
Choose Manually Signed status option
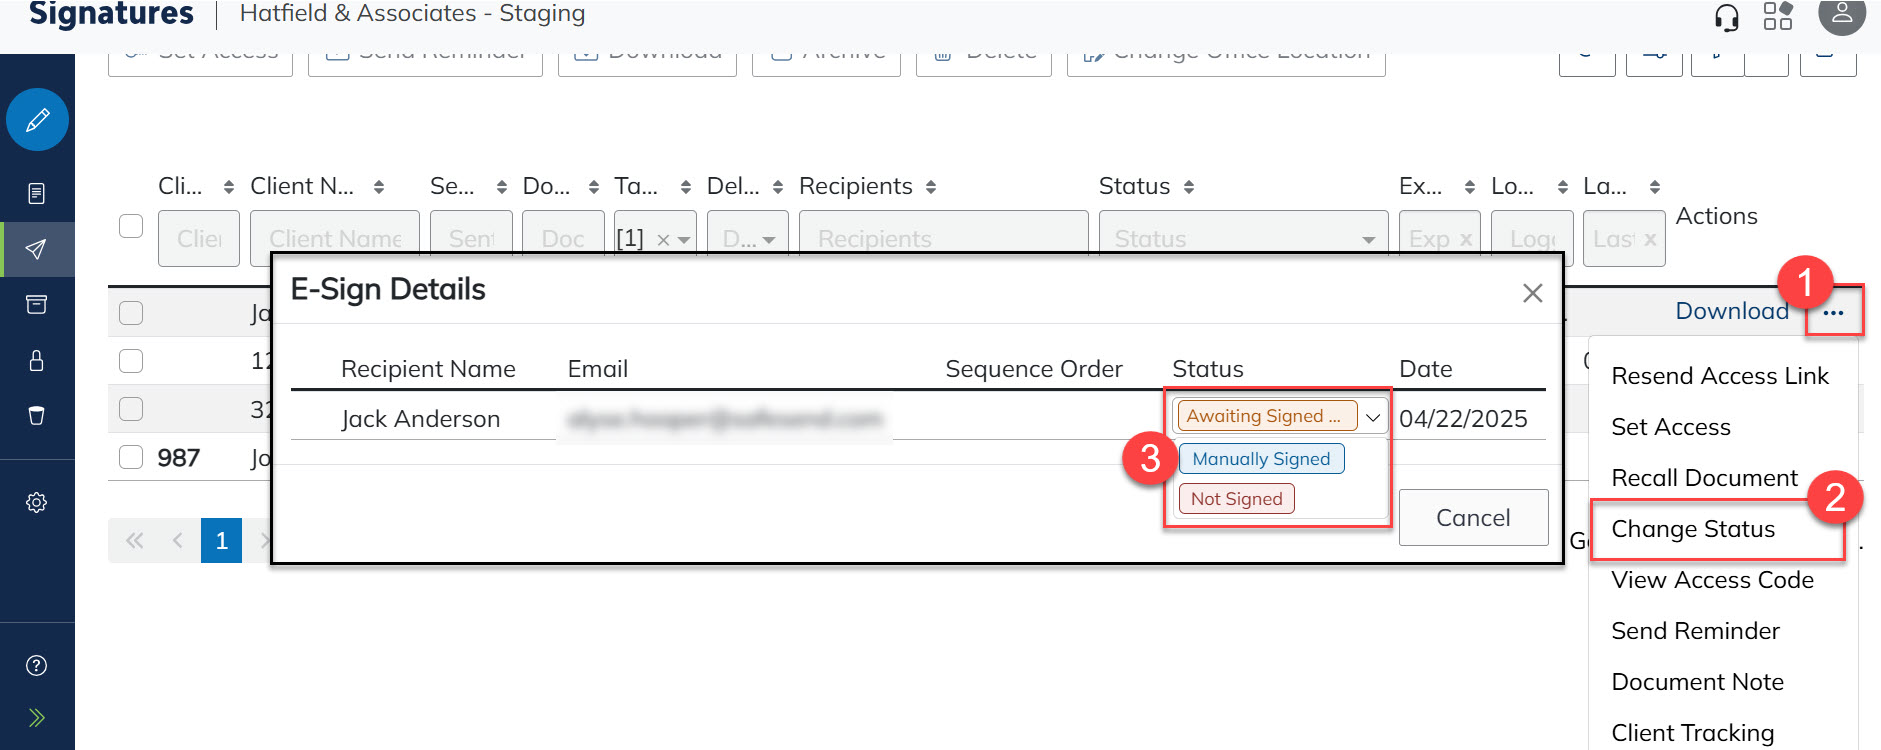pyautogui.click(x=1261, y=459)
